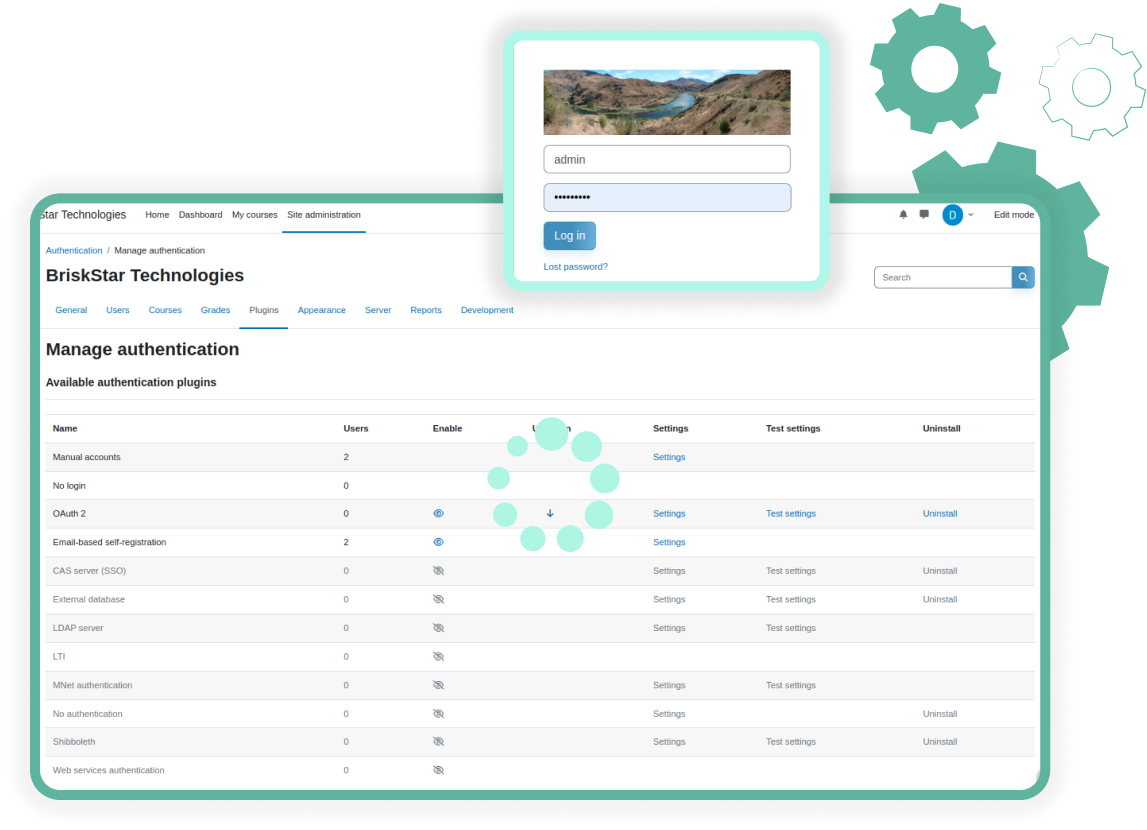This screenshot has height=830, width=1147.
Task: Open Settings for Manual accounts
Action: [669, 457]
